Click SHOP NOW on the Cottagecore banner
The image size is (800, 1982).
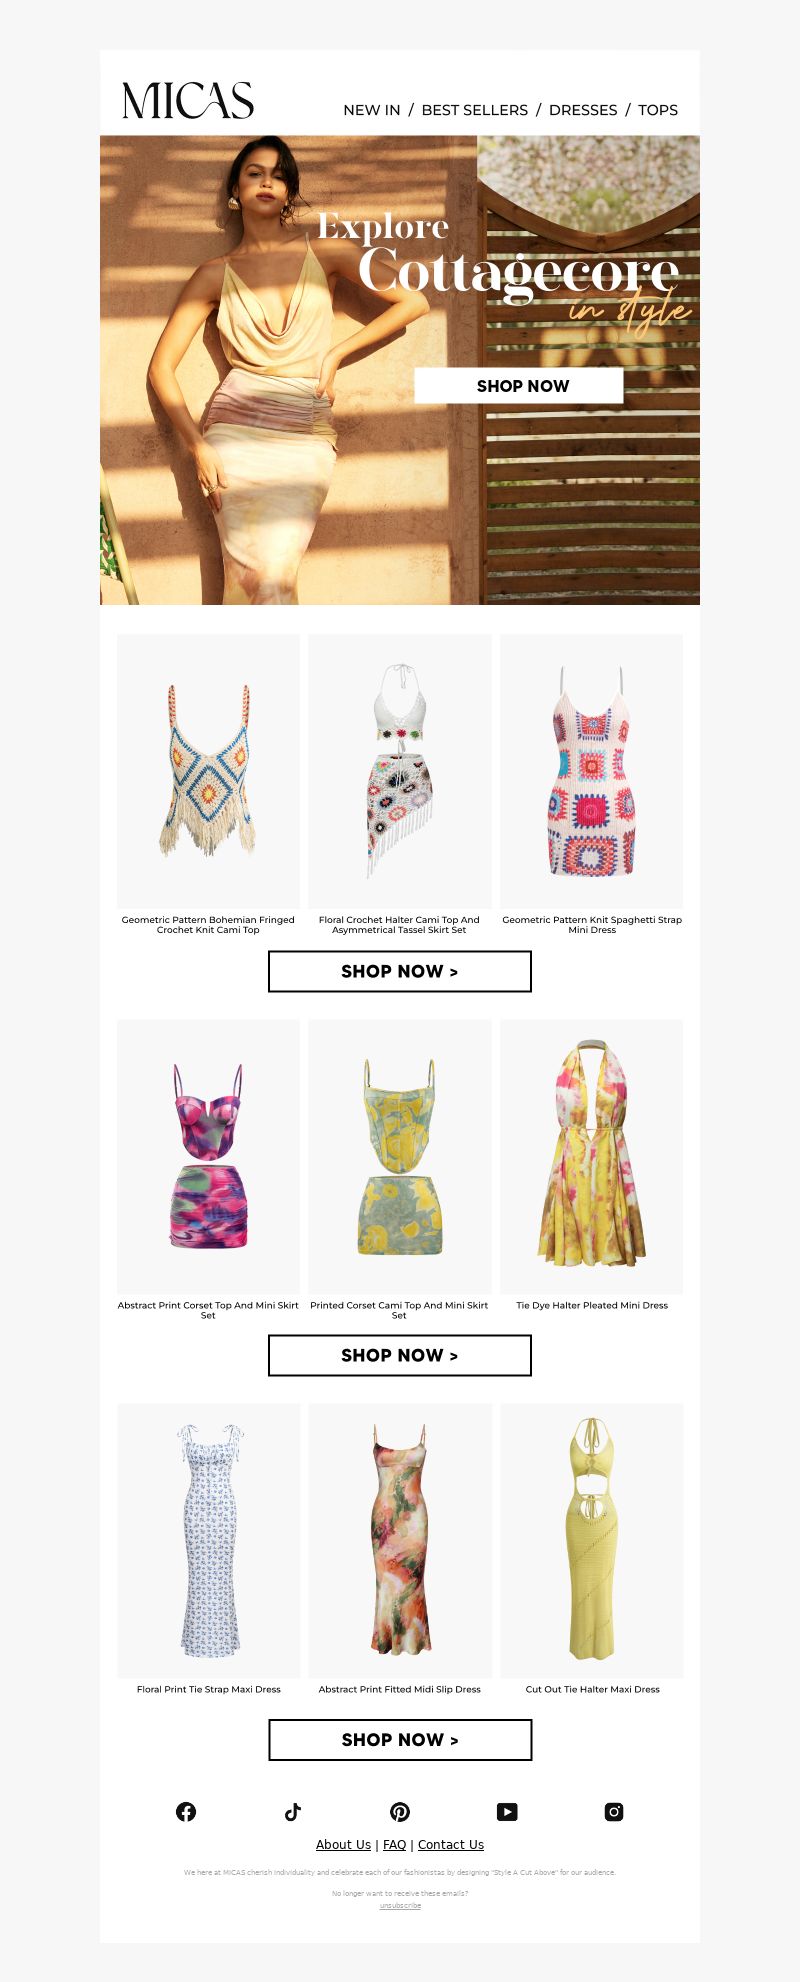pyautogui.click(x=519, y=386)
